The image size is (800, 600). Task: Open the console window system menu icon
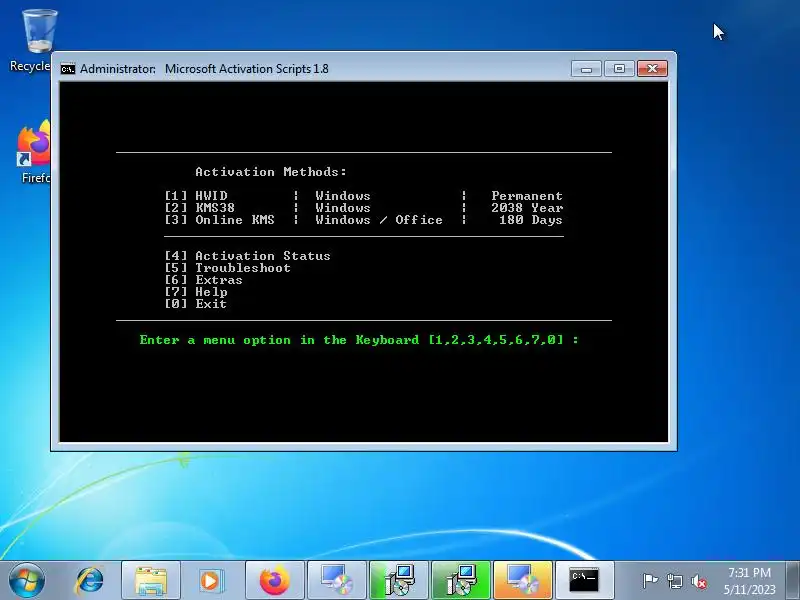pos(67,69)
